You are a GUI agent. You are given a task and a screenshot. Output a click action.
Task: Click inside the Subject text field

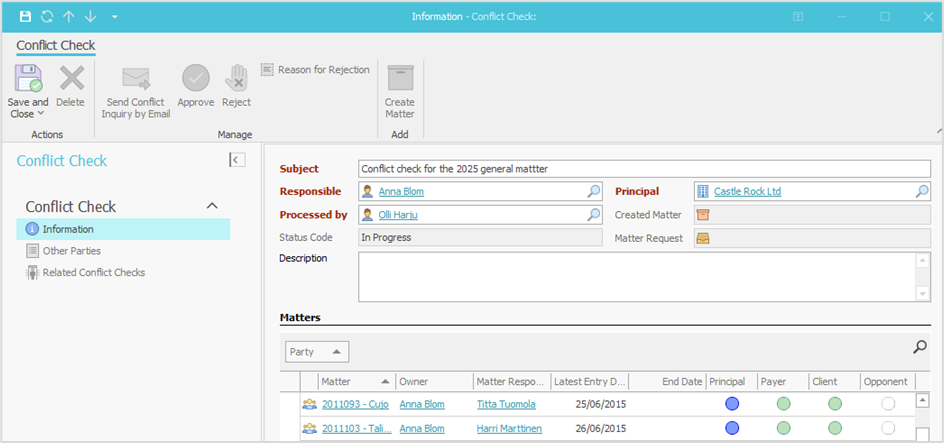(643, 169)
